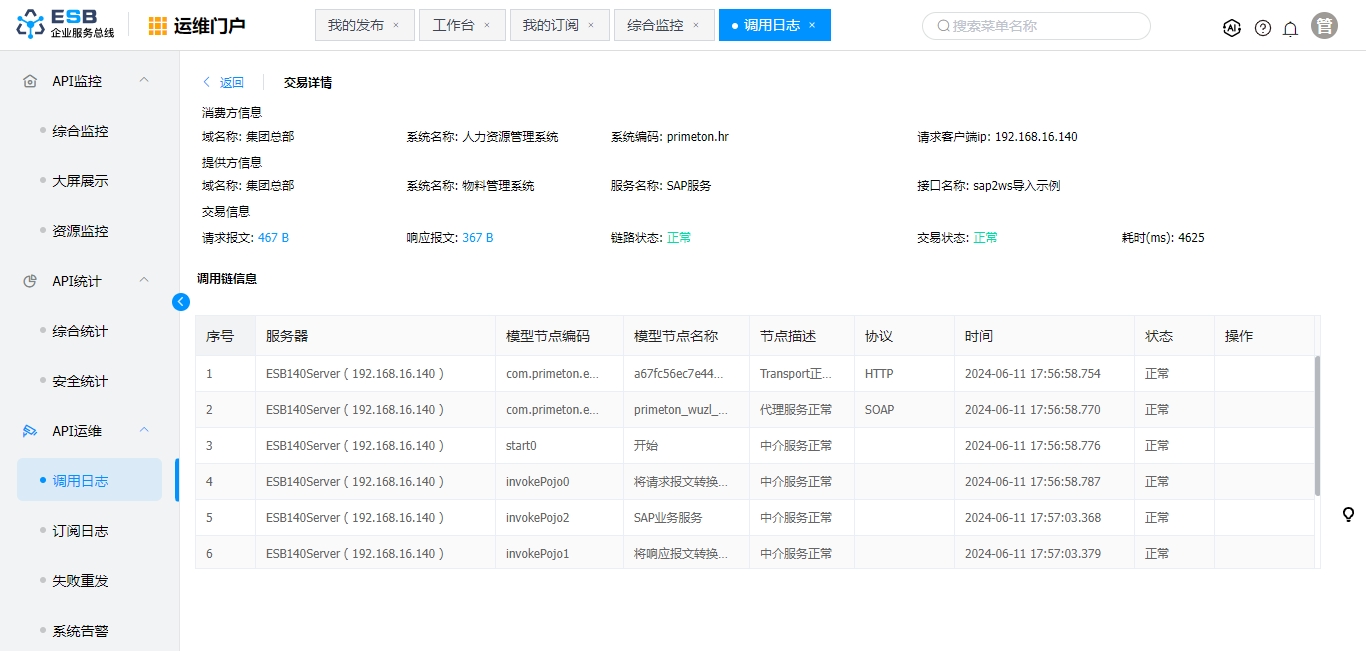Open the 367 B response message link

(x=477, y=238)
